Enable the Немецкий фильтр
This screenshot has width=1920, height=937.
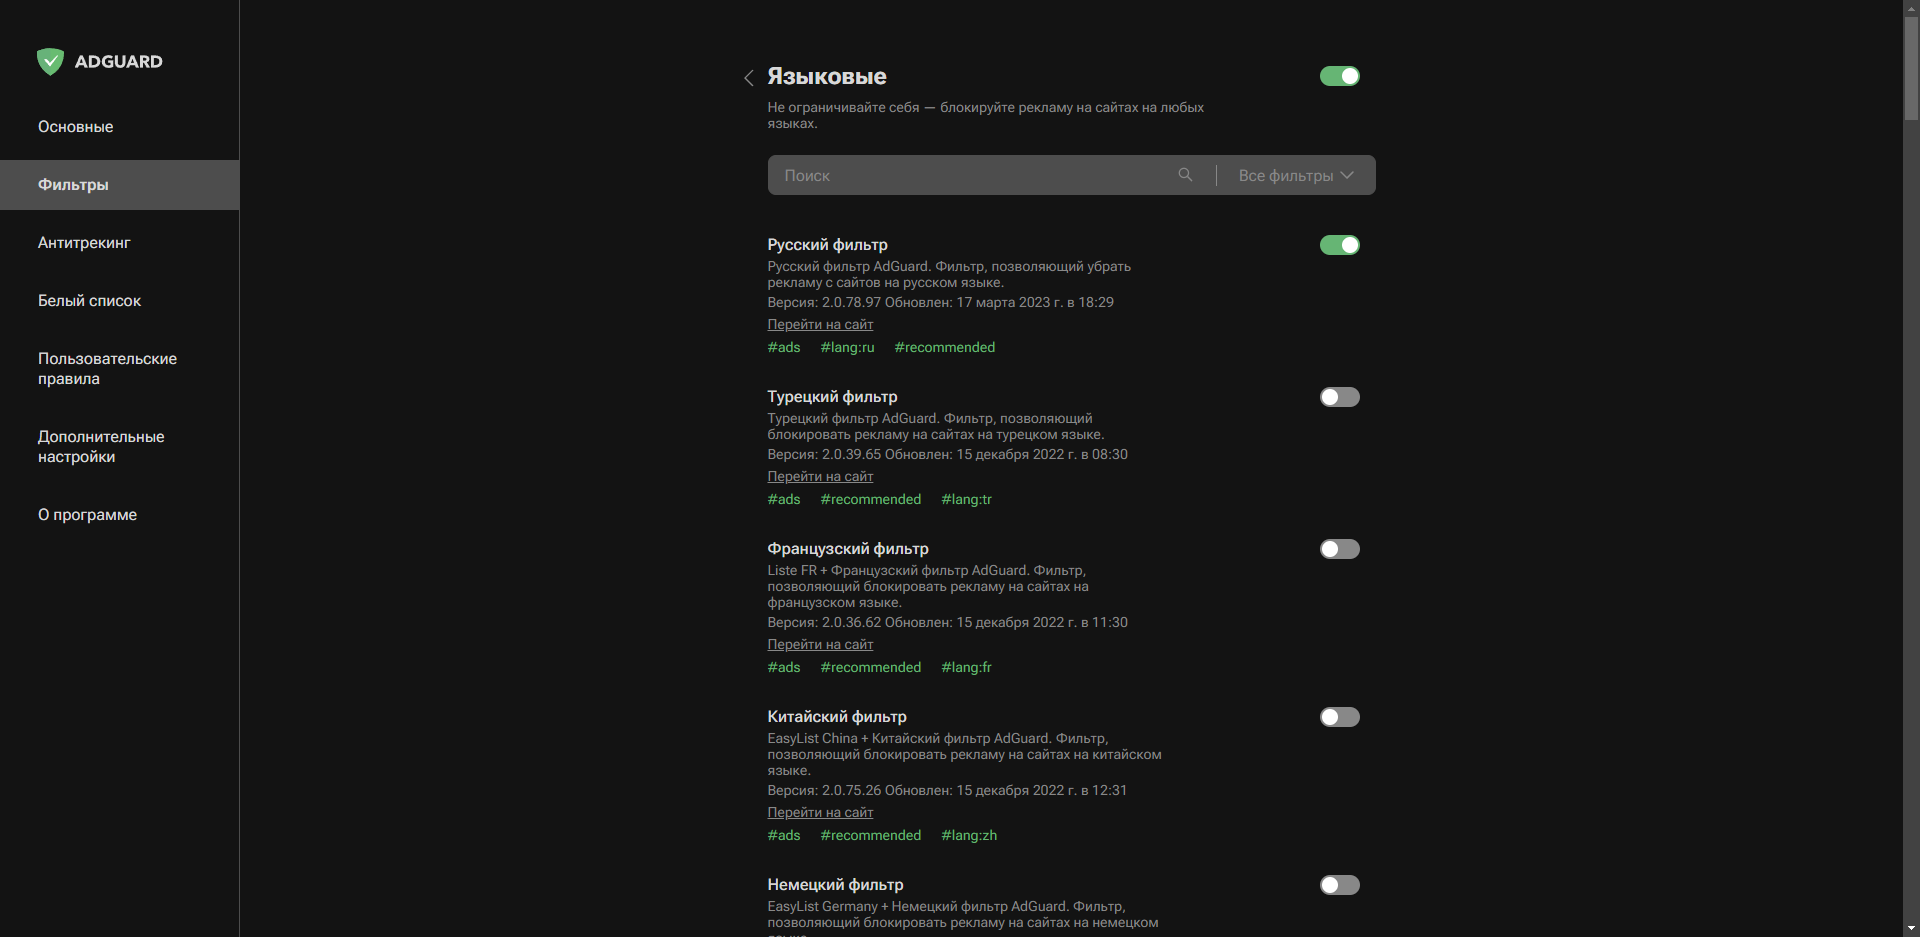coord(1339,885)
